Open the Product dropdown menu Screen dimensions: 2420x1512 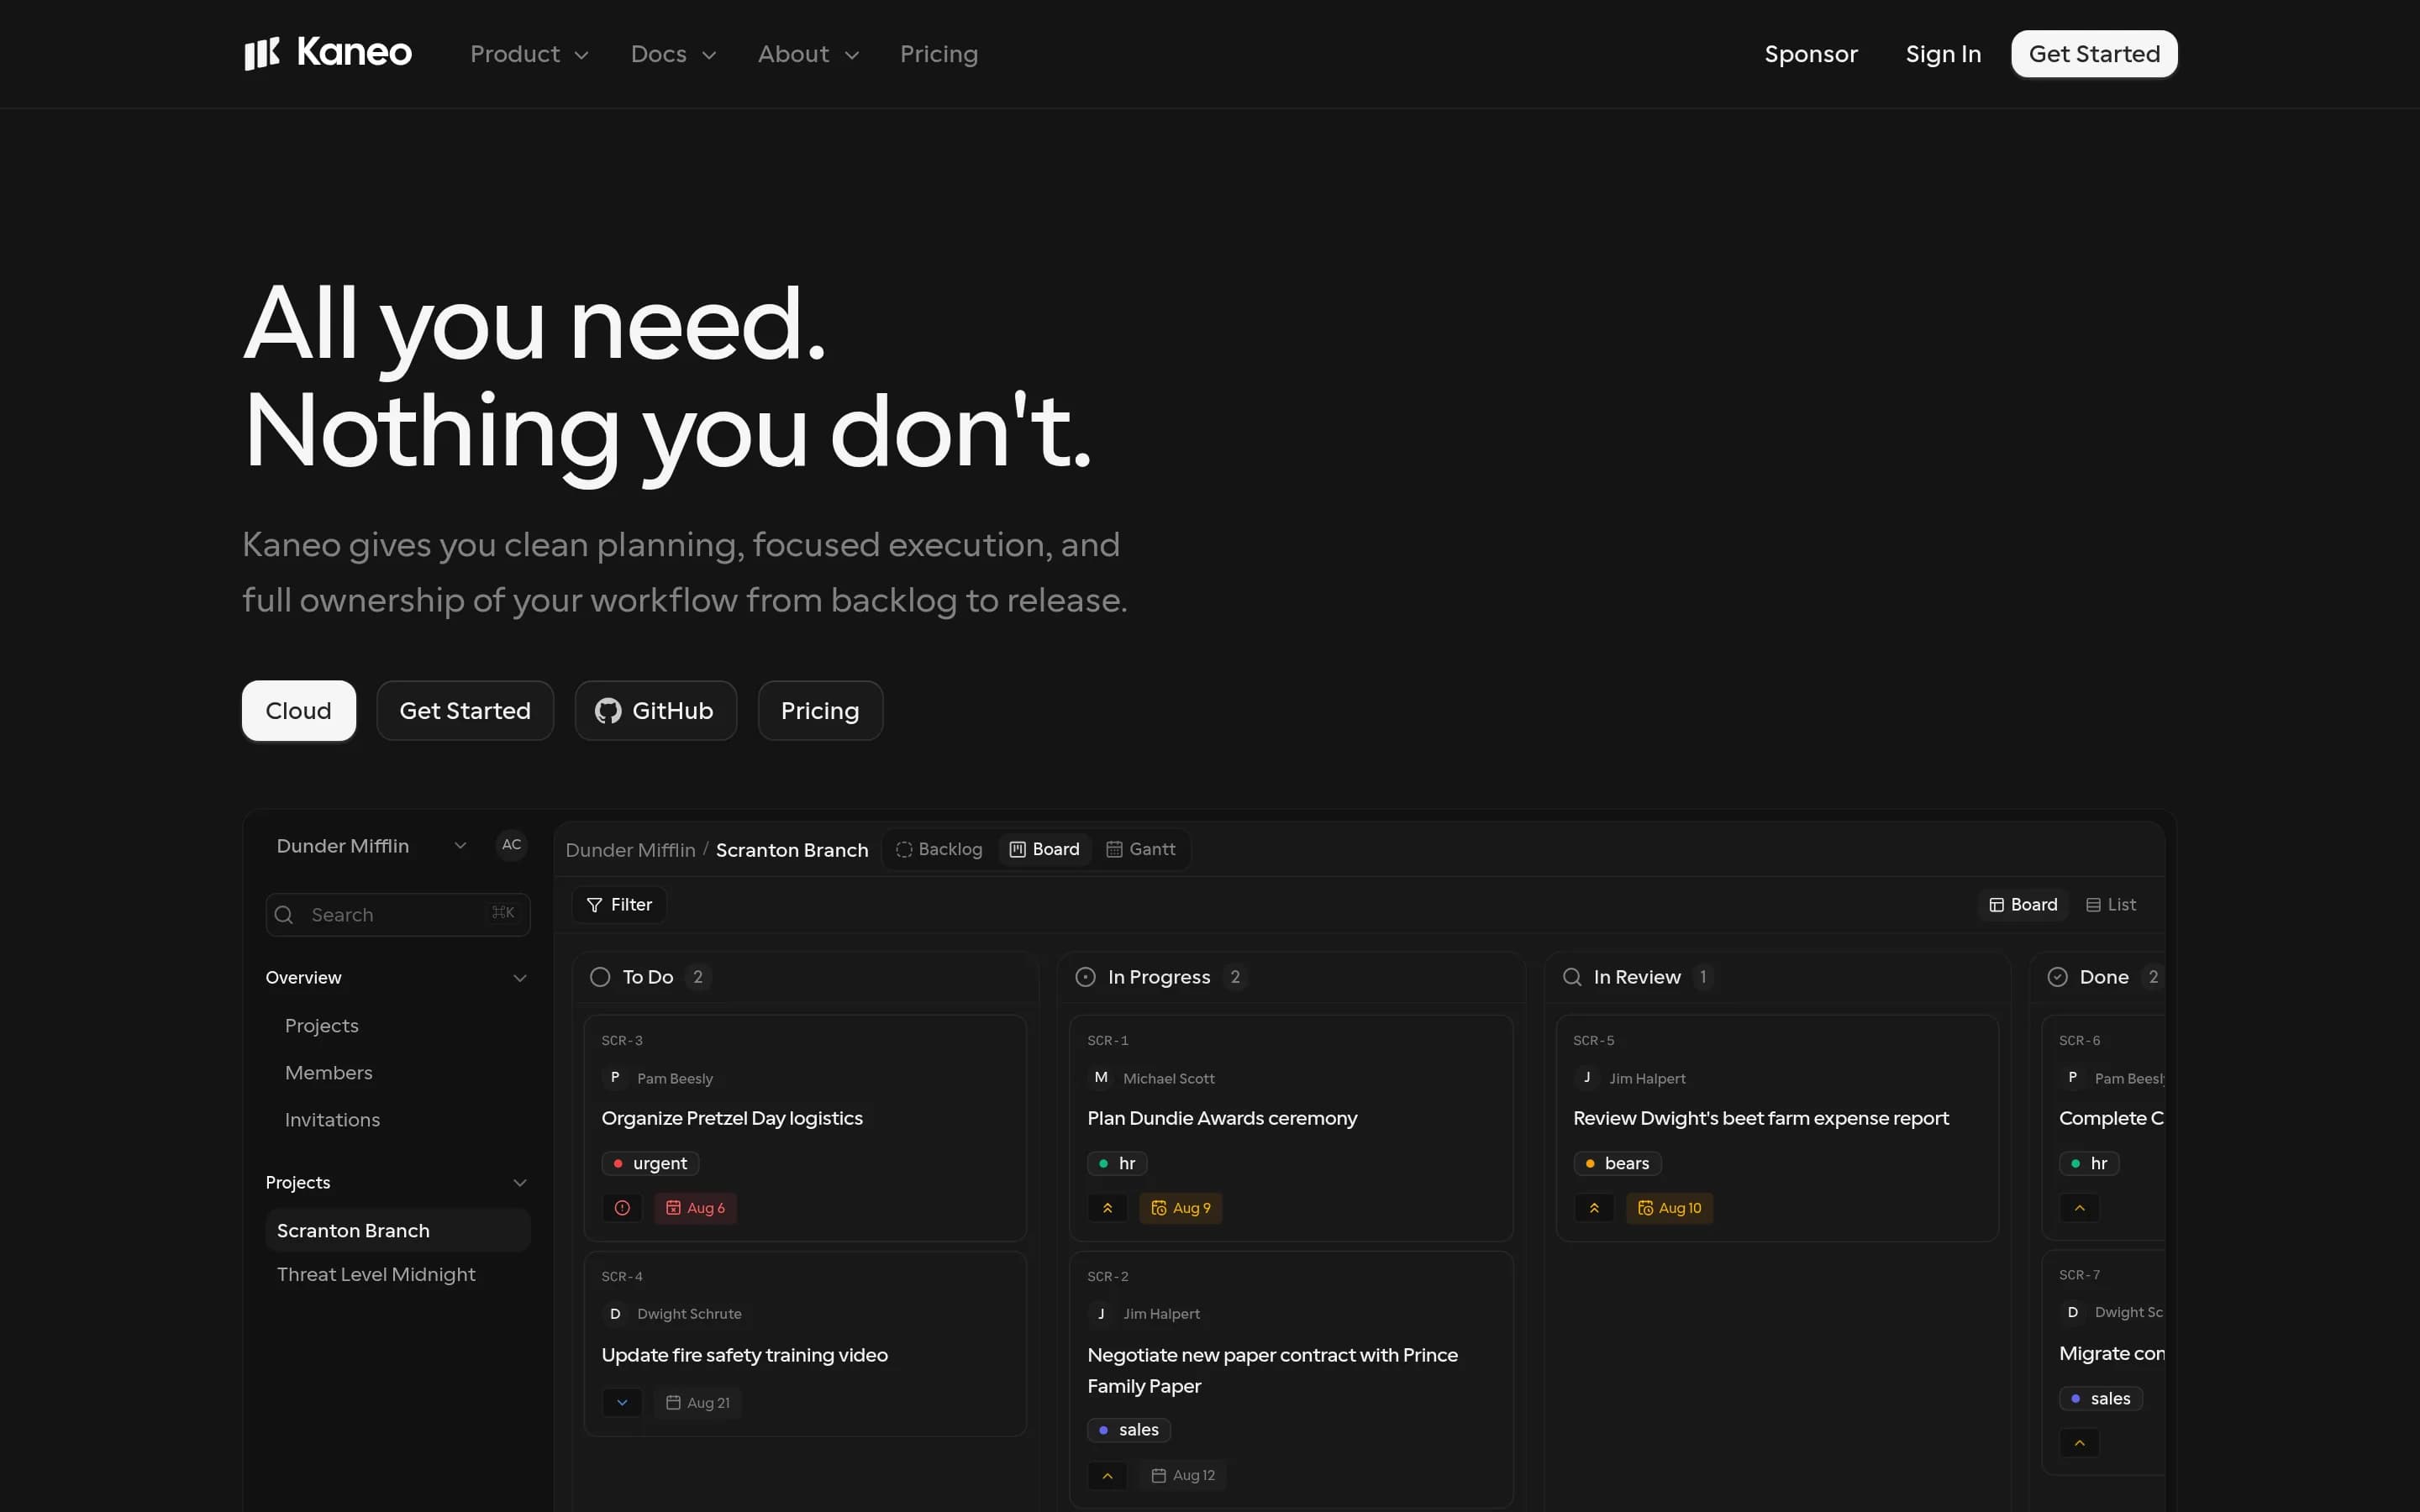[x=529, y=54]
